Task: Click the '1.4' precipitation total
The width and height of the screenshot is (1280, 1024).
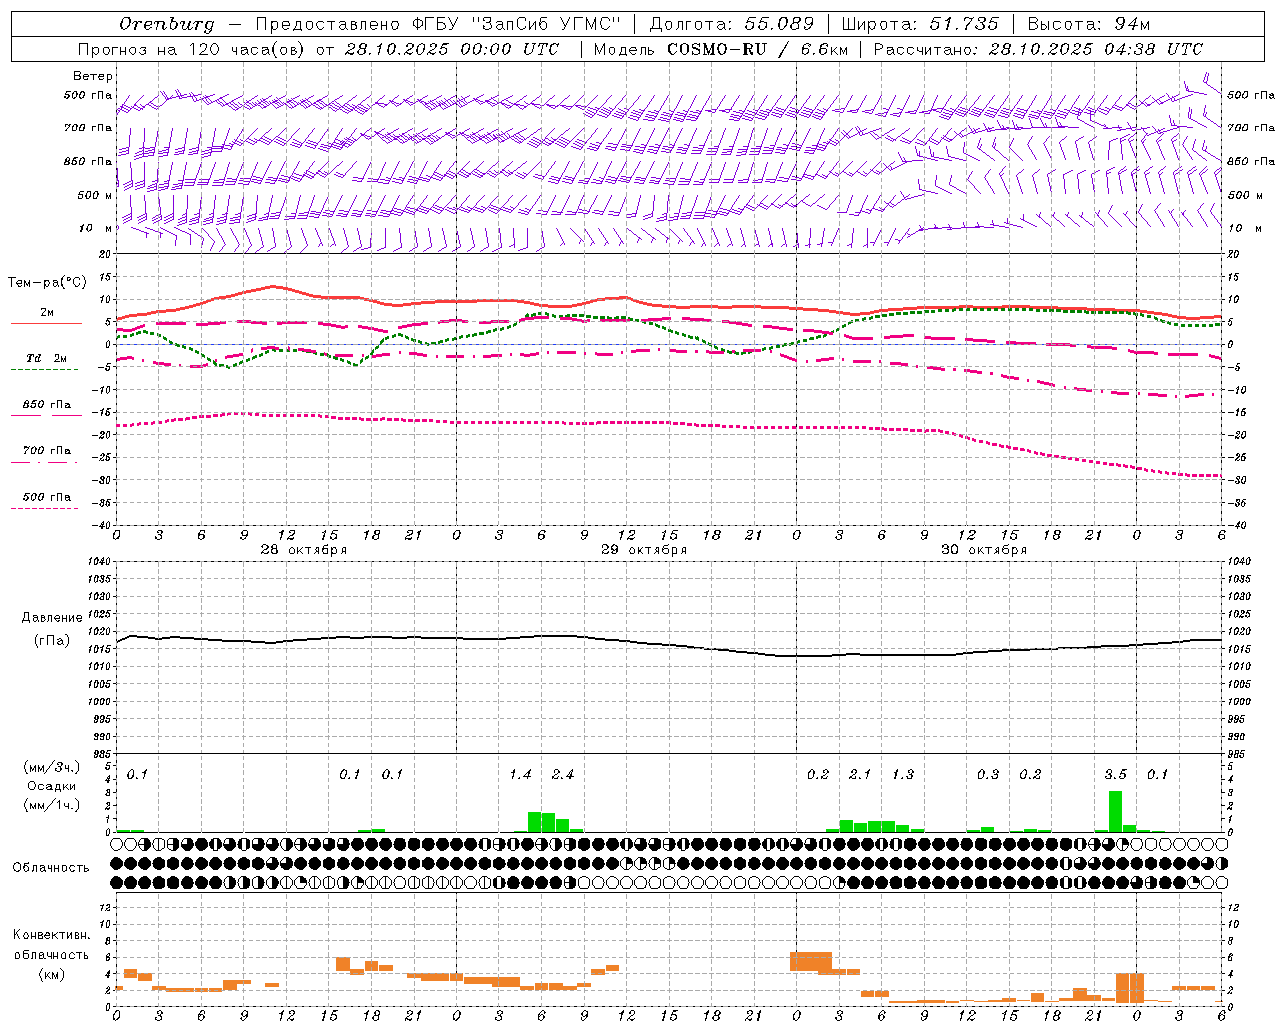Action: point(521,775)
